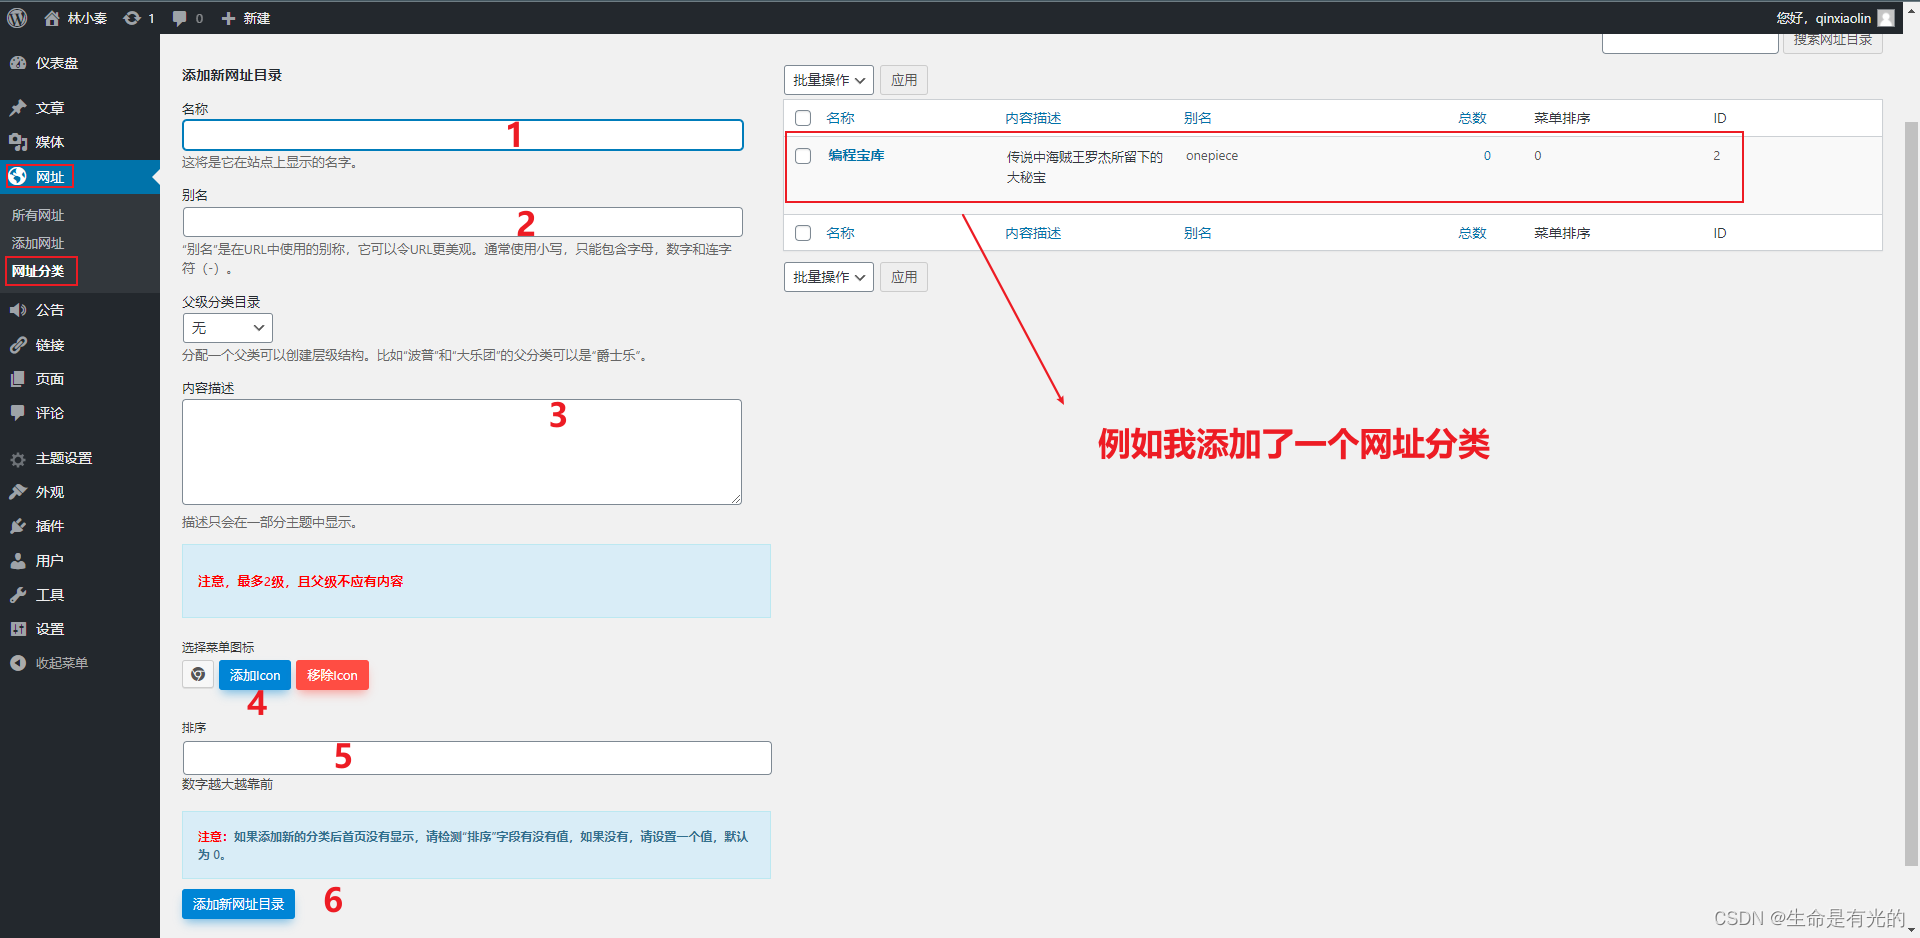
Task: Open the 编程宝库 category link
Action: [x=856, y=155]
